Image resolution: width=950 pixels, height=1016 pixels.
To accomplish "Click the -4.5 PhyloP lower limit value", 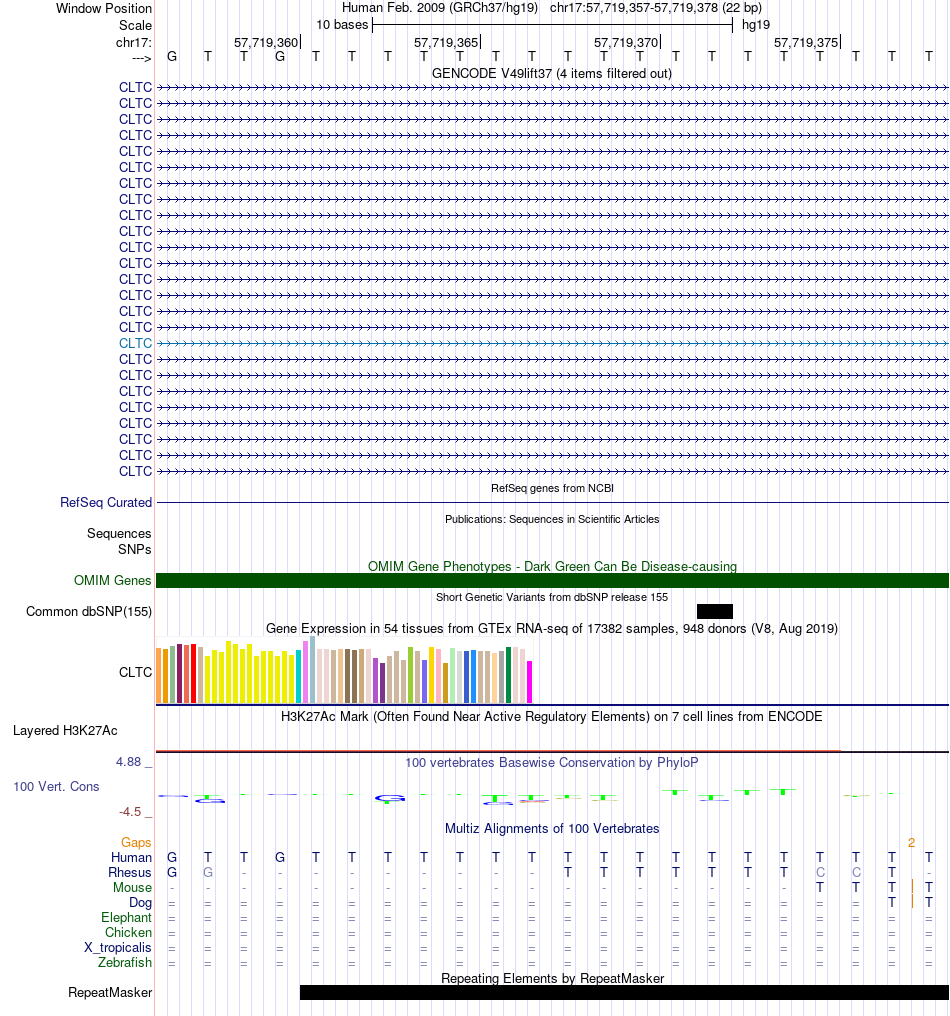I will coord(130,811).
